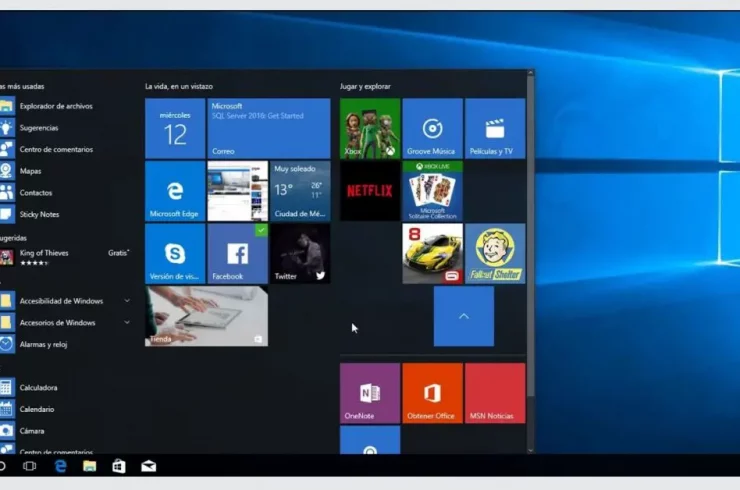
Task: Launch Groove Música tile
Action: click(x=432, y=128)
